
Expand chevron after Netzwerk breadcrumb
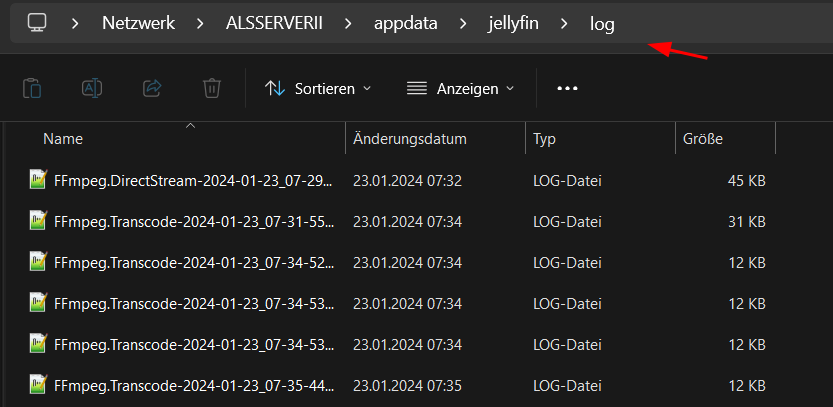[x=200, y=23]
